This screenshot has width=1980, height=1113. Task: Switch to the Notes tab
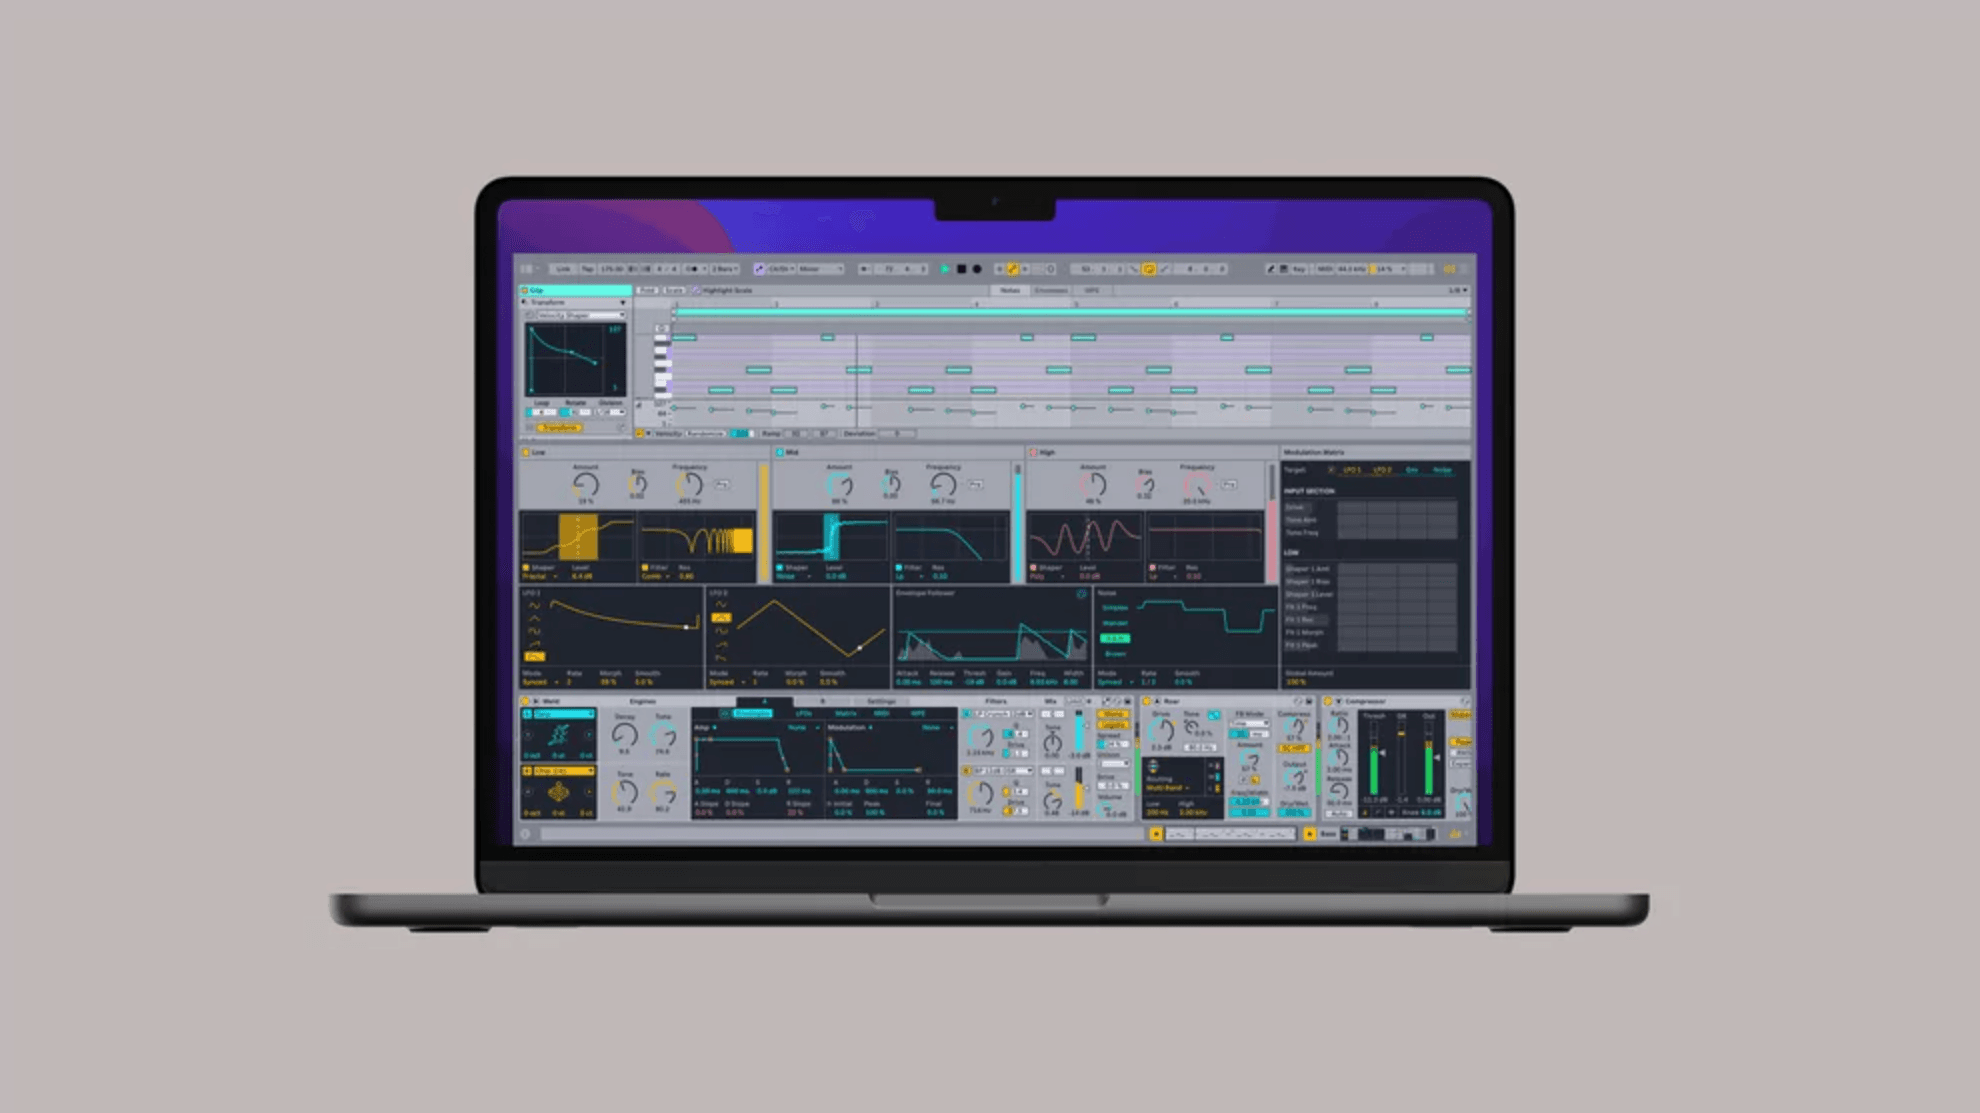pyautogui.click(x=1010, y=290)
